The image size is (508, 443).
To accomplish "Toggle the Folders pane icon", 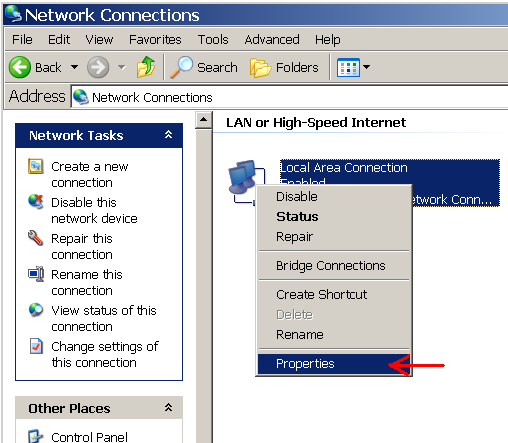I will (261, 67).
